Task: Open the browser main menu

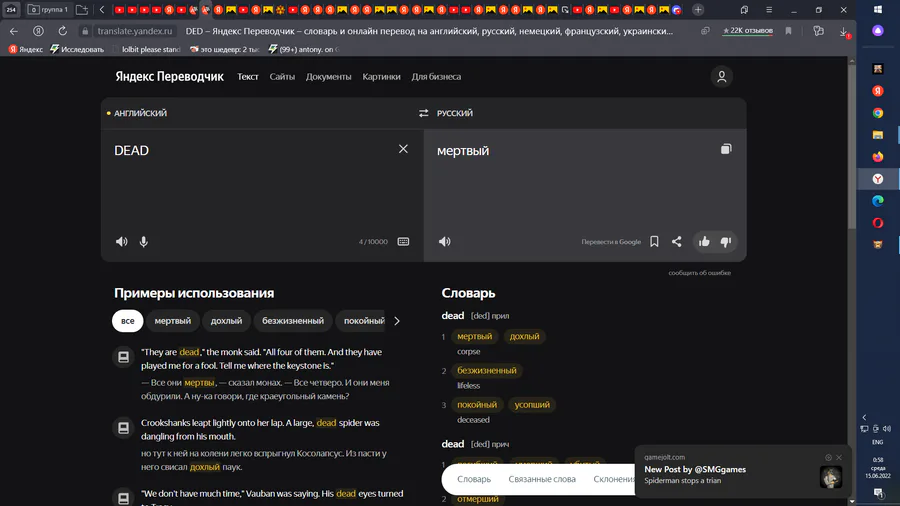Action: 769,10
